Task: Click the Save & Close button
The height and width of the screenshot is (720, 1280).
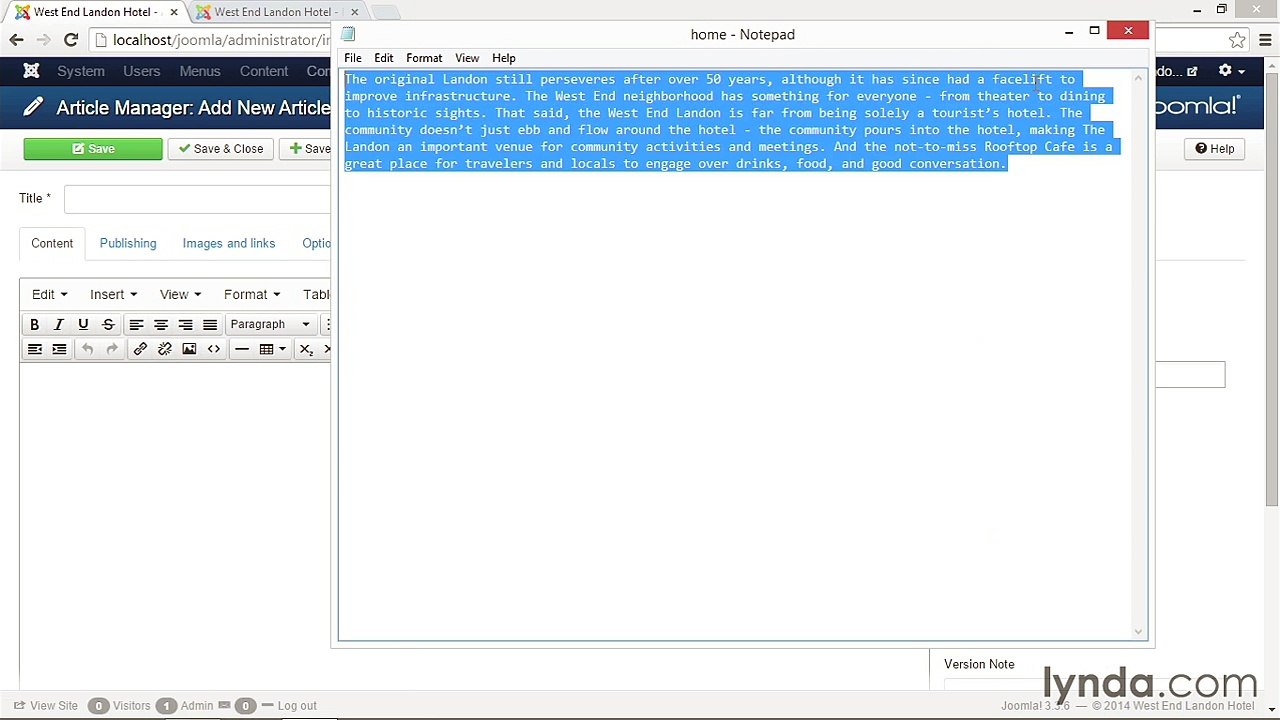Action: [x=221, y=149]
